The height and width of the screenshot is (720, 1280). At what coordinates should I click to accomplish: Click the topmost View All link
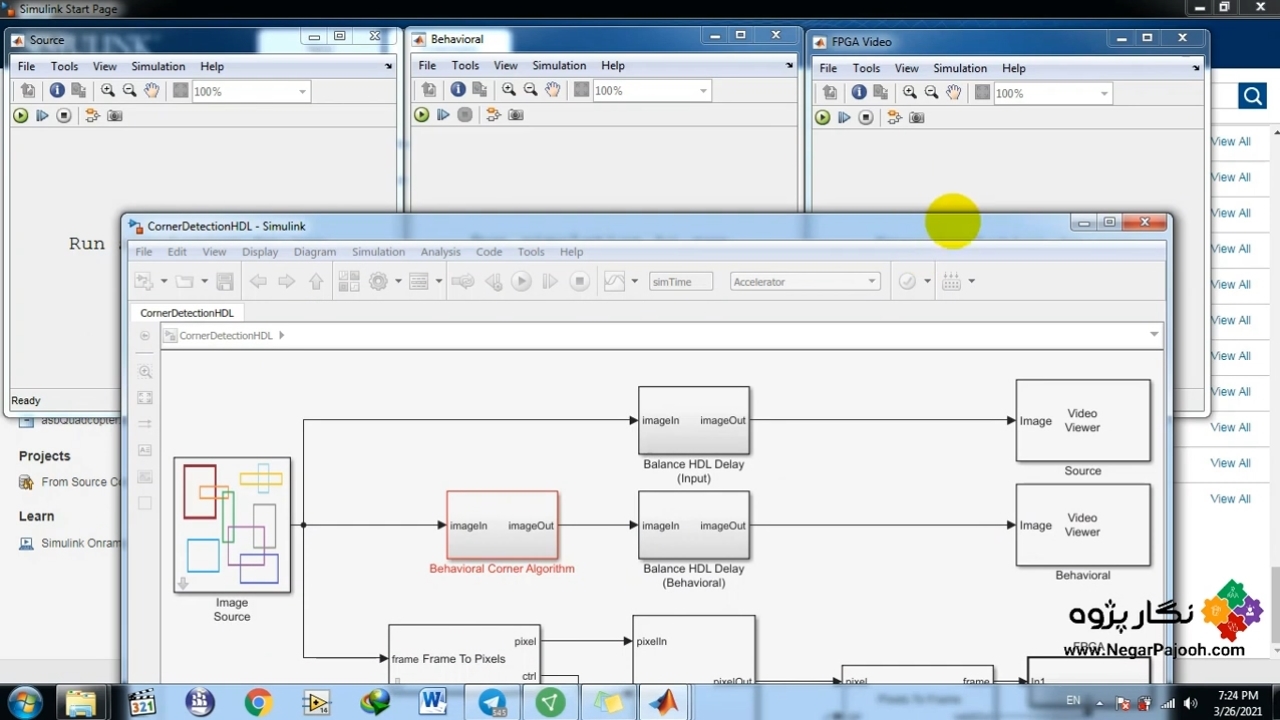tap(1230, 141)
